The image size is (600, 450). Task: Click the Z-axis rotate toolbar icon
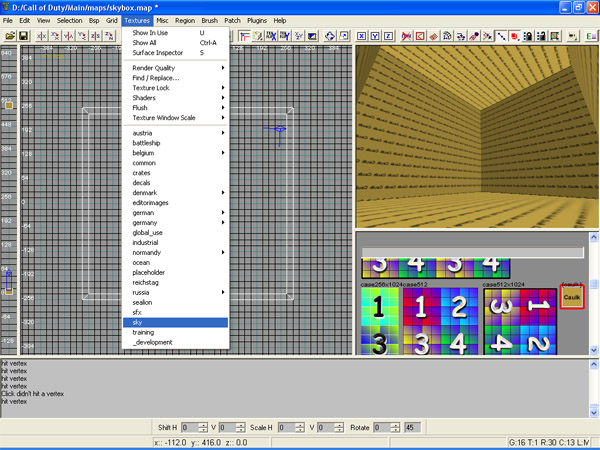coord(109,36)
